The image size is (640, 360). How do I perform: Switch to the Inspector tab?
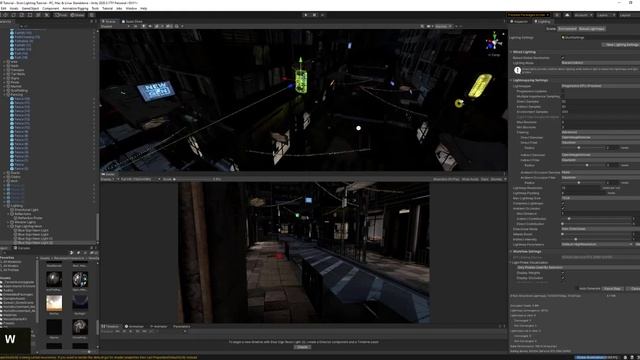tap(520, 22)
